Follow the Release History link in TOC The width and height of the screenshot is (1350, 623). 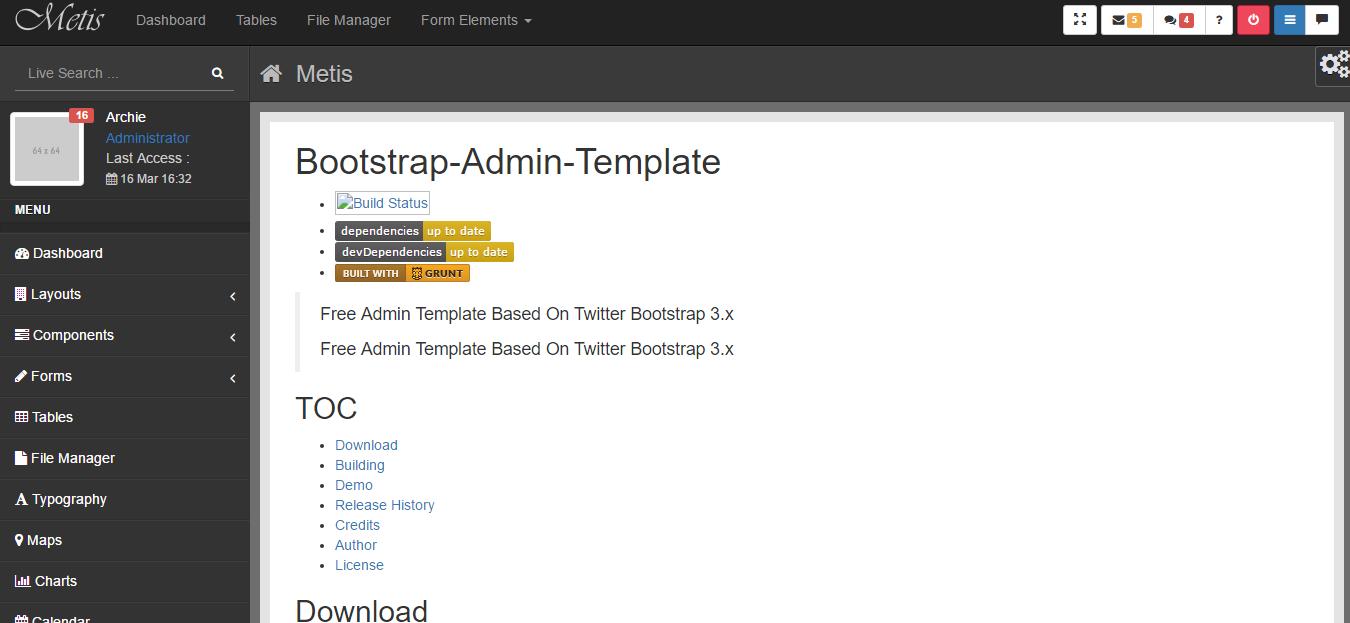pyautogui.click(x=385, y=505)
